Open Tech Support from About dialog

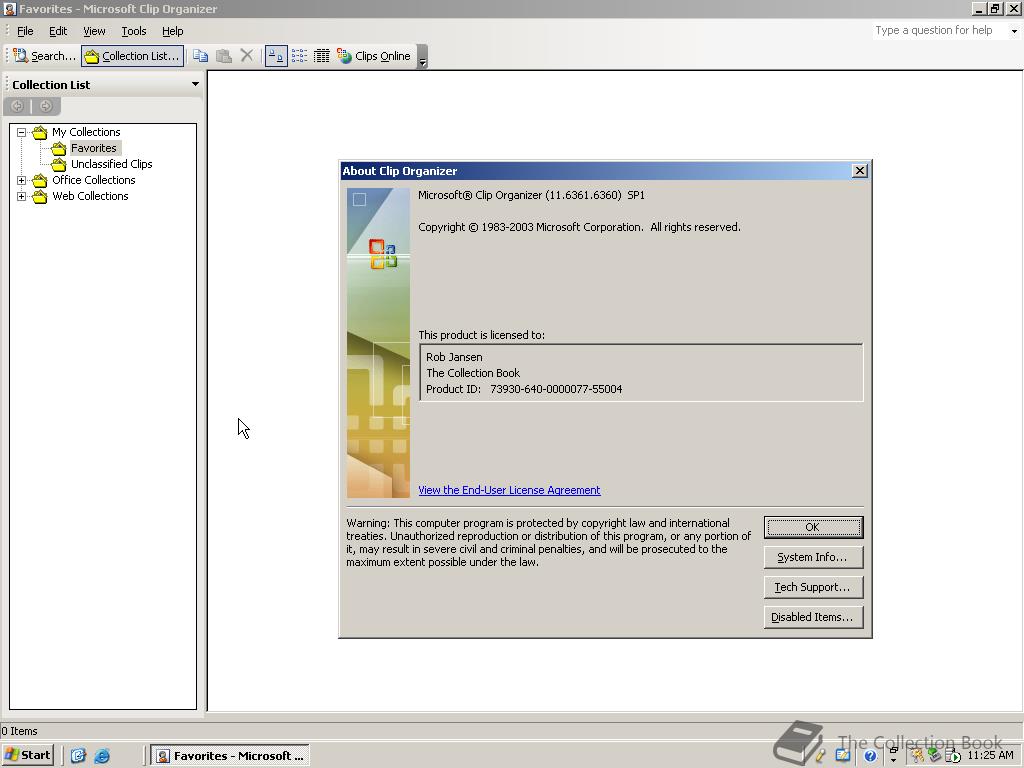(x=813, y=587)
